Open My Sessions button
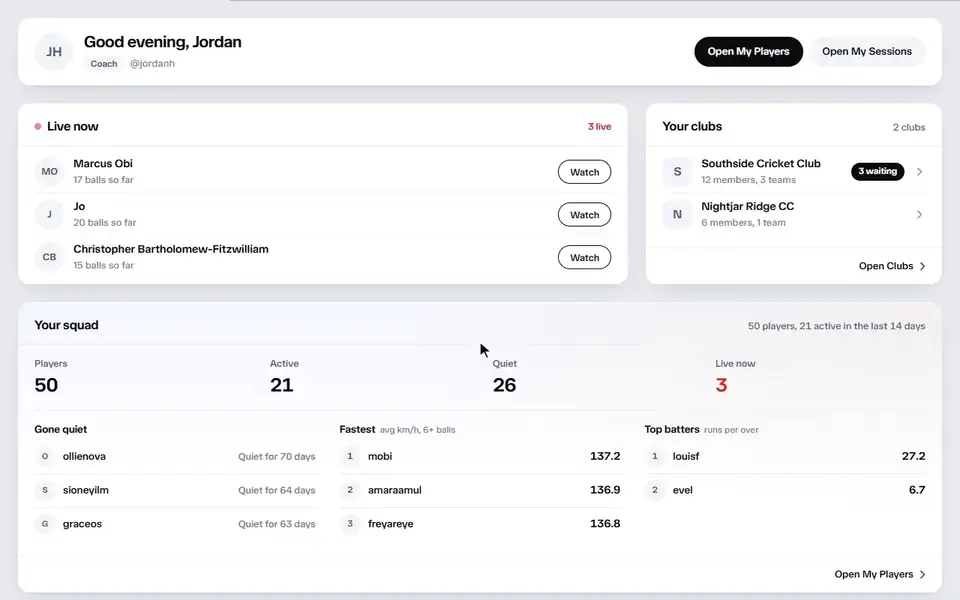The height and width of the screenshot is (600, 960). click(x=866, y=51)
